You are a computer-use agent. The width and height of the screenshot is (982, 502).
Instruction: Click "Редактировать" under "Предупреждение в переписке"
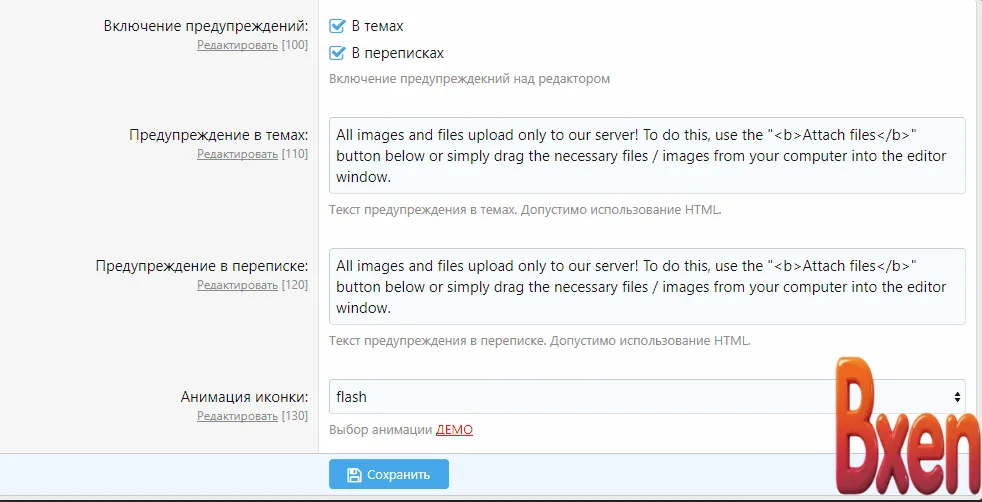point(237,285)
